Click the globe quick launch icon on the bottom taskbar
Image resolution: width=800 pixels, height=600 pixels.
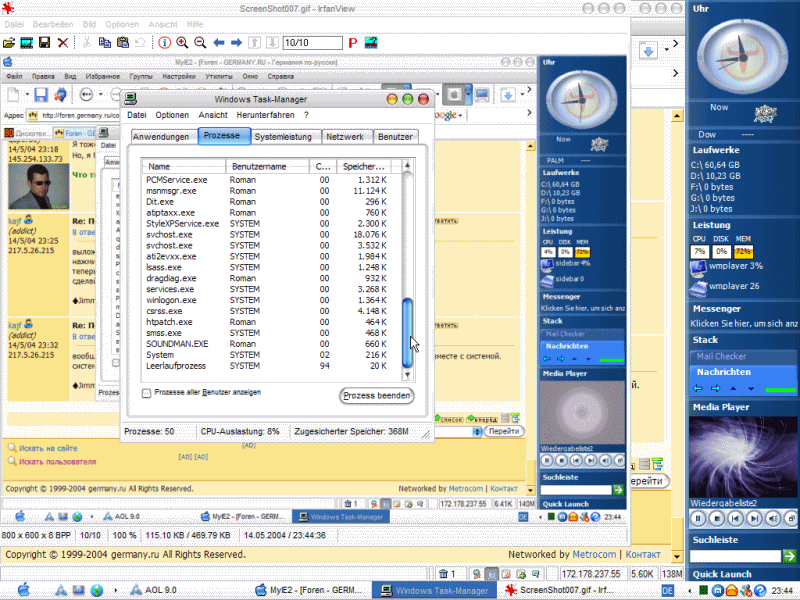[96, 591]
